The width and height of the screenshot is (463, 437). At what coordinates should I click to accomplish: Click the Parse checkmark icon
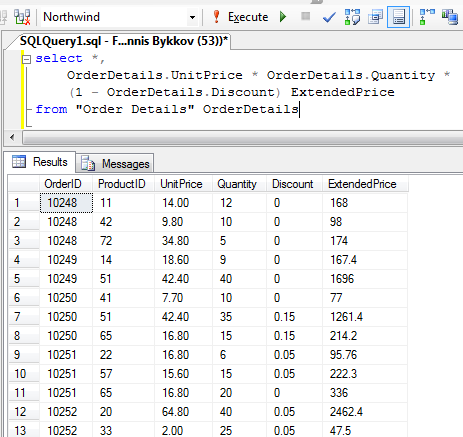329,17
